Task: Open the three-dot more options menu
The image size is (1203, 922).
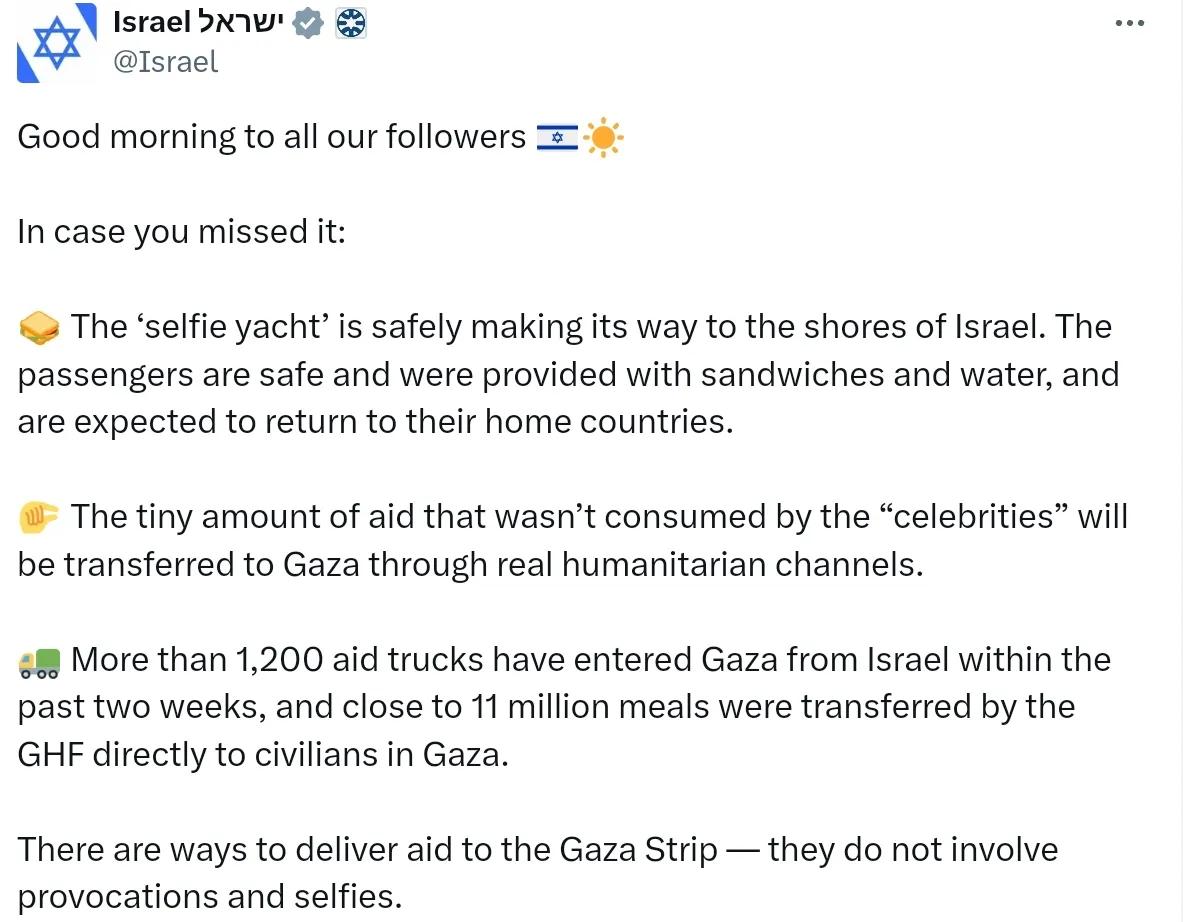Action: pos(1129,23)
